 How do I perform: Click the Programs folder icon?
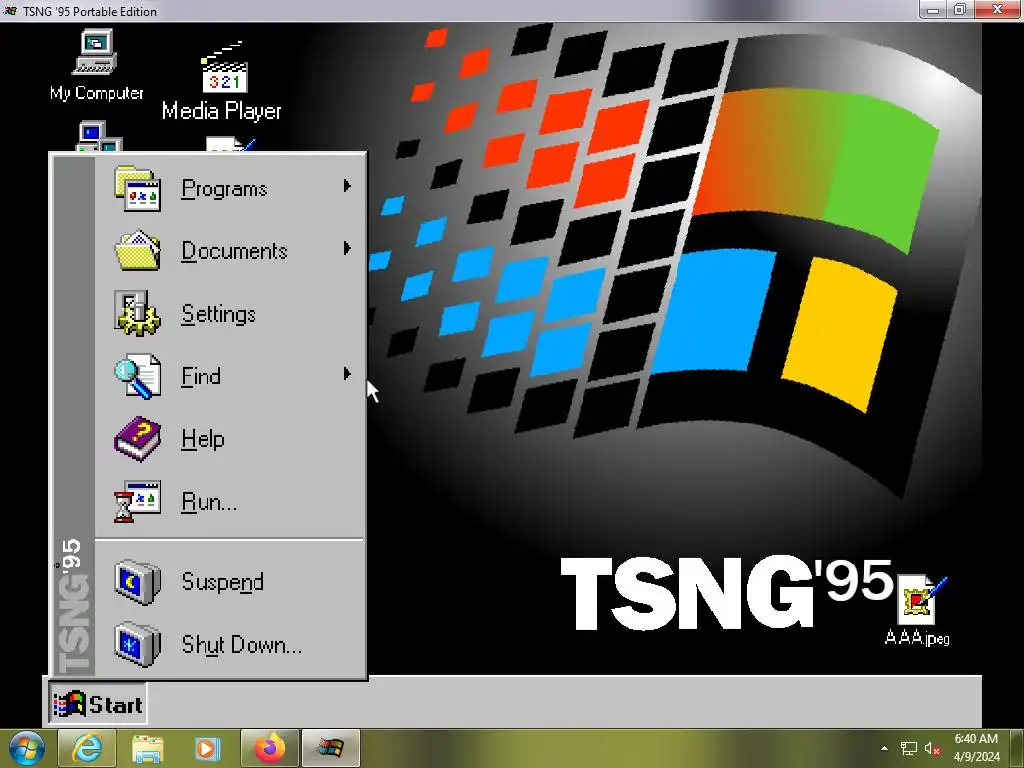click(x=138, y=189)
